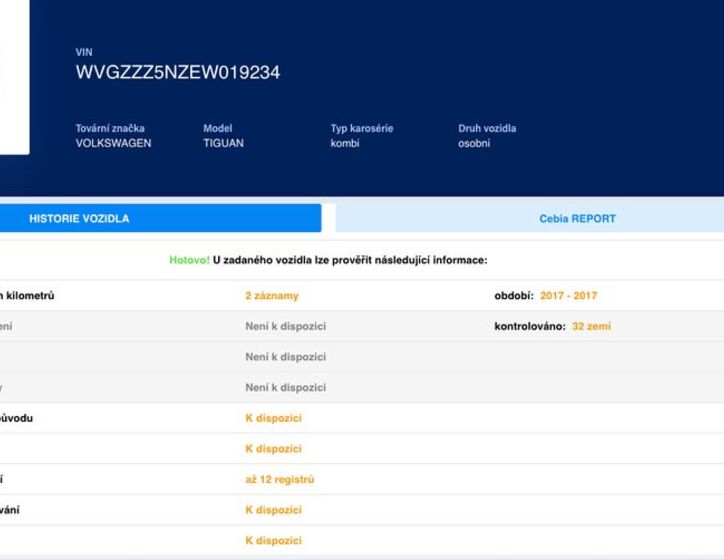
Task: Click the period value '2017 - 2017'
Action: (568, 296)
